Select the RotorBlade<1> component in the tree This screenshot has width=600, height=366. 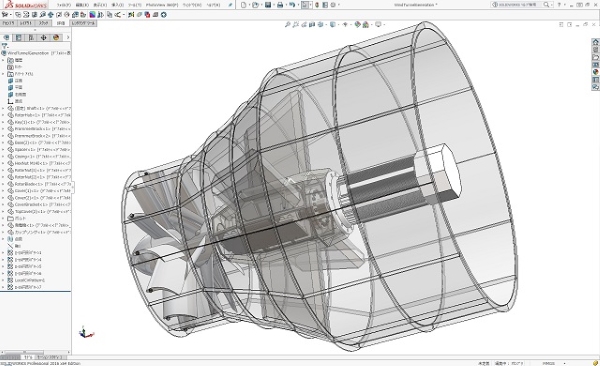click(x=39, y=184)
